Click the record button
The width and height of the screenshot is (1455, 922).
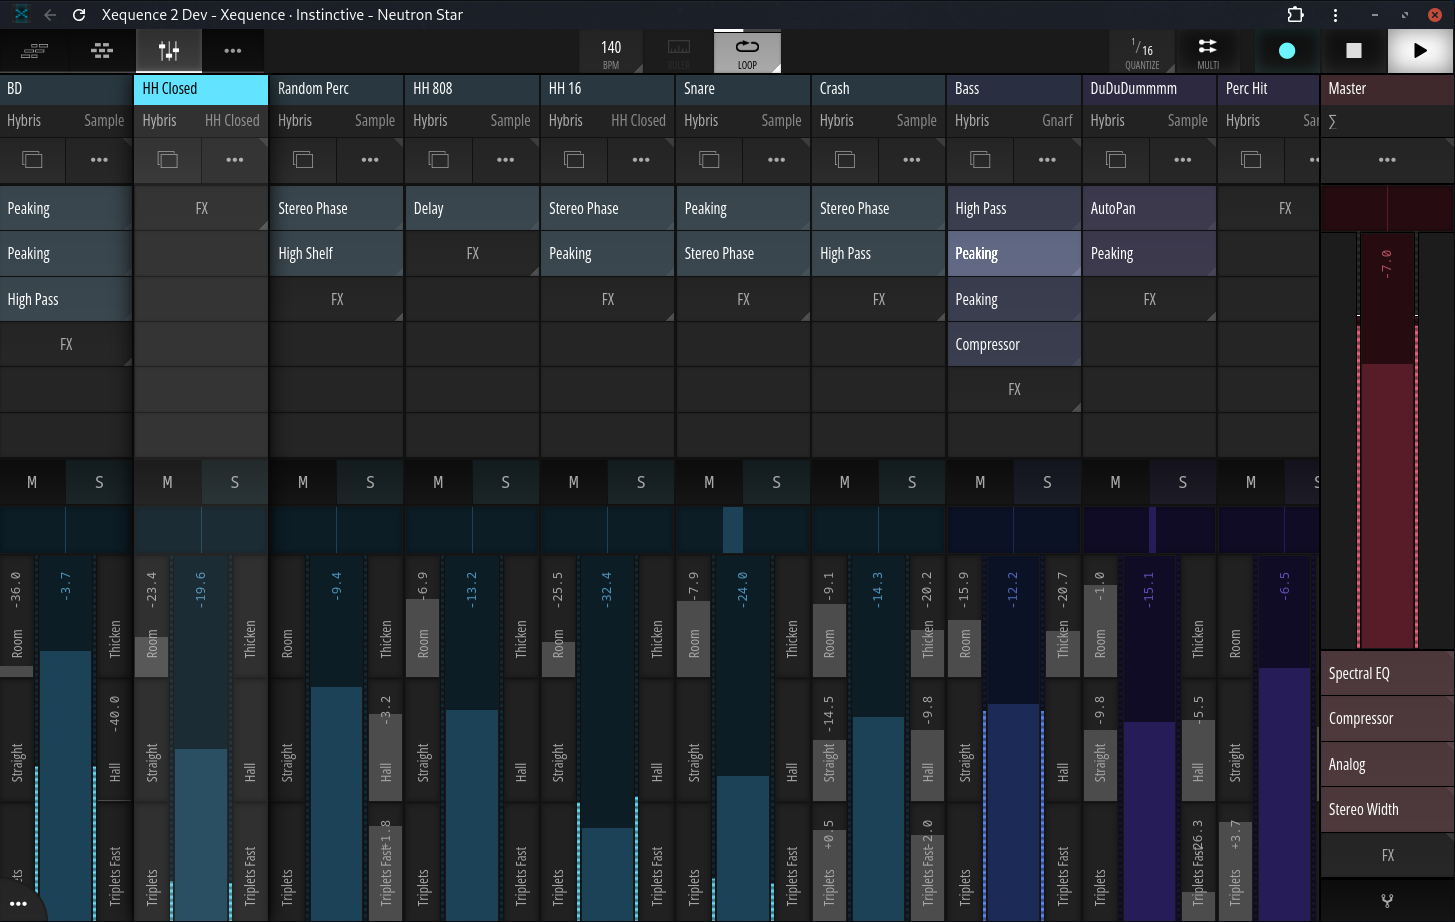pyautogui.click(x=1287, y=50)
